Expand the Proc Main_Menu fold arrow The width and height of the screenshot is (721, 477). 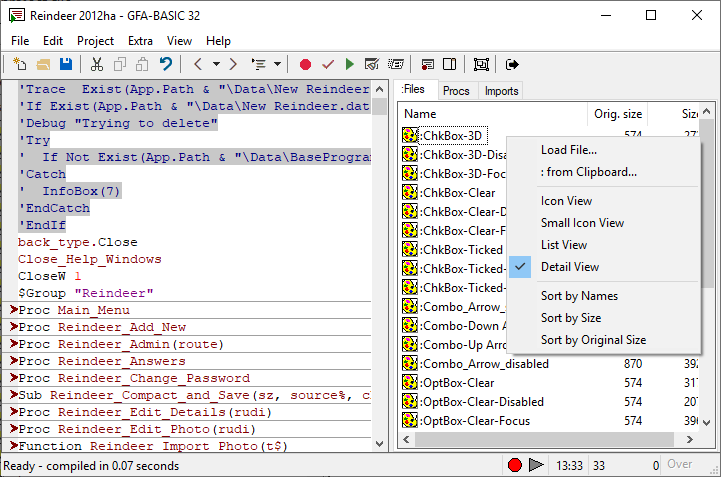(x=14, y=311)
